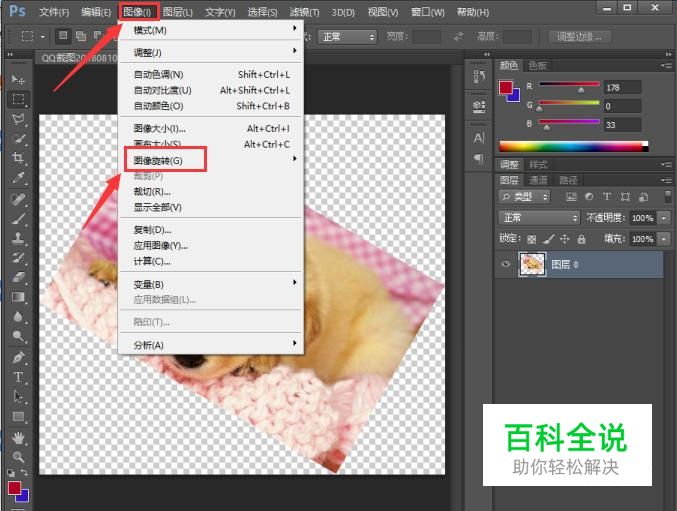Select the History Brush tool
677x511 pixels.
[x=18, y=258]
